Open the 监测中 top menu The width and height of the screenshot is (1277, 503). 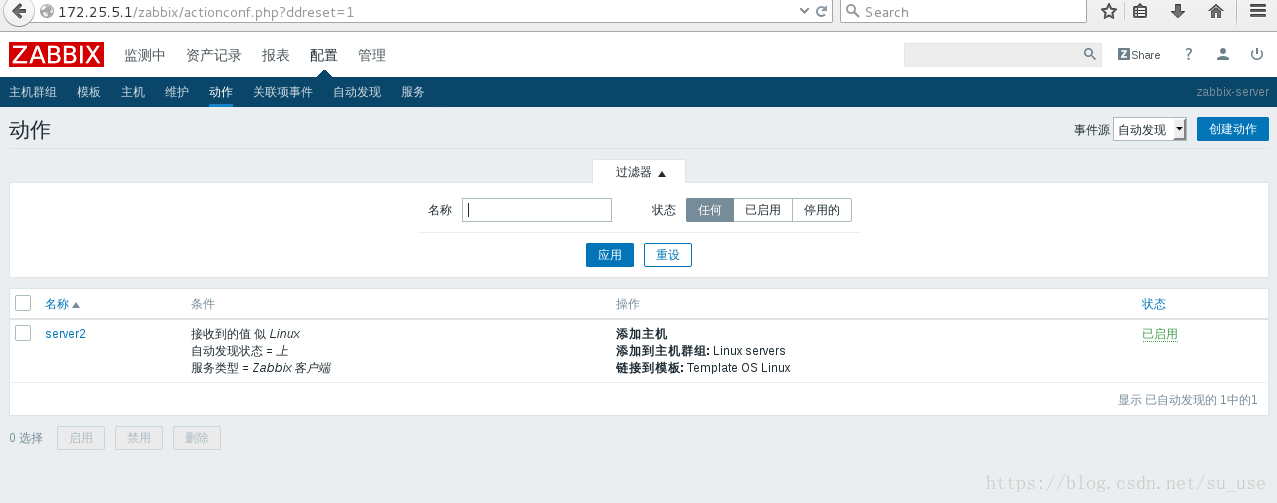pyautogui.click(x=145, y=55)
